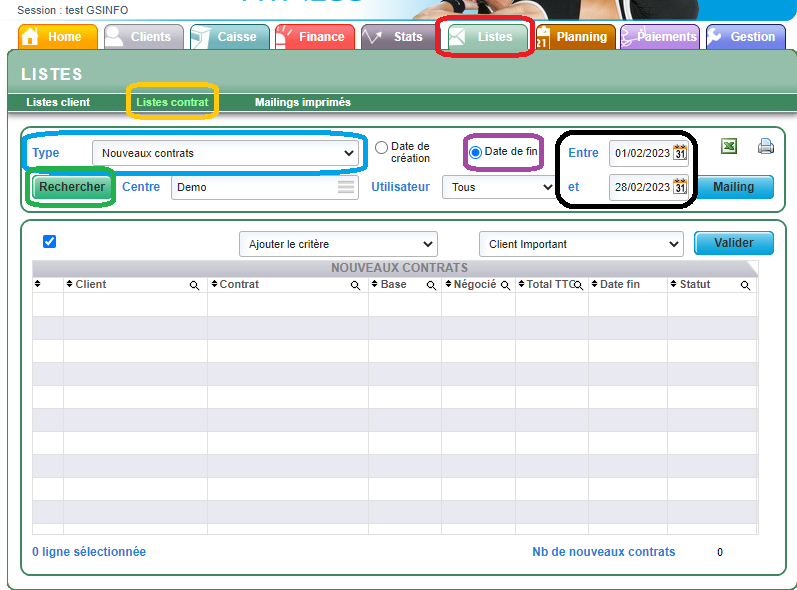Open calendar for the Entre date
This screenshot has height=590, width=797.
point(680,153)
